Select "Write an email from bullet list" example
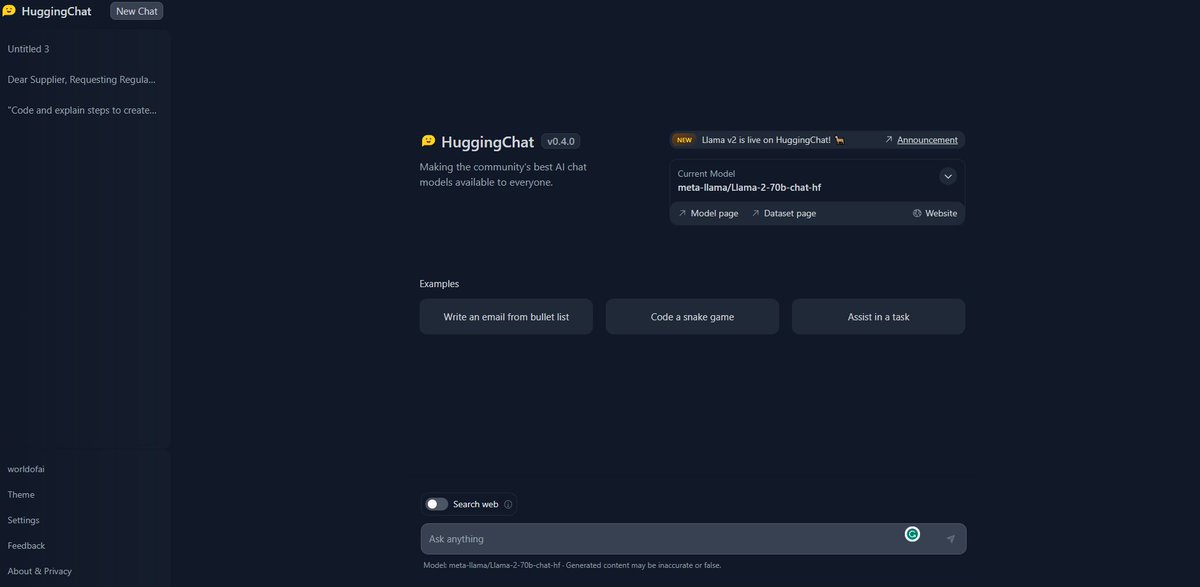The width and height of the screenshot is (1200, 587). [x=506, y=317]
